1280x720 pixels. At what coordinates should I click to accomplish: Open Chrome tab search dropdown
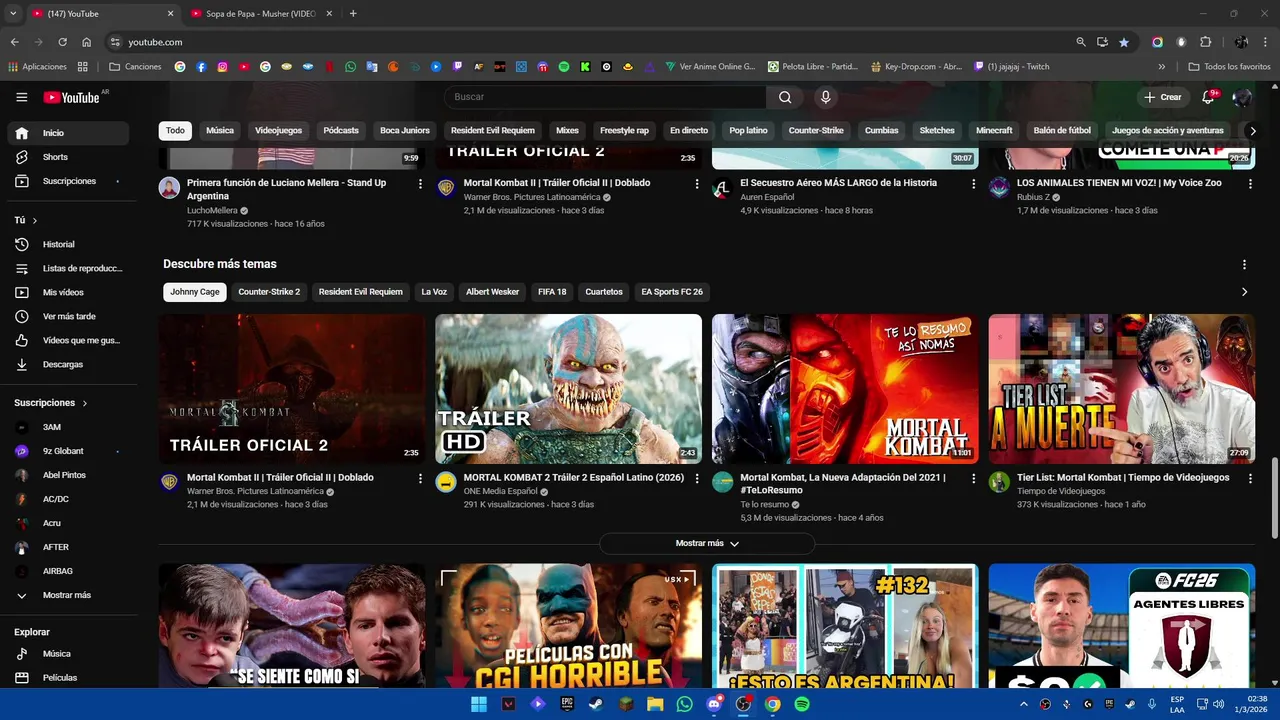coord(13,13)
